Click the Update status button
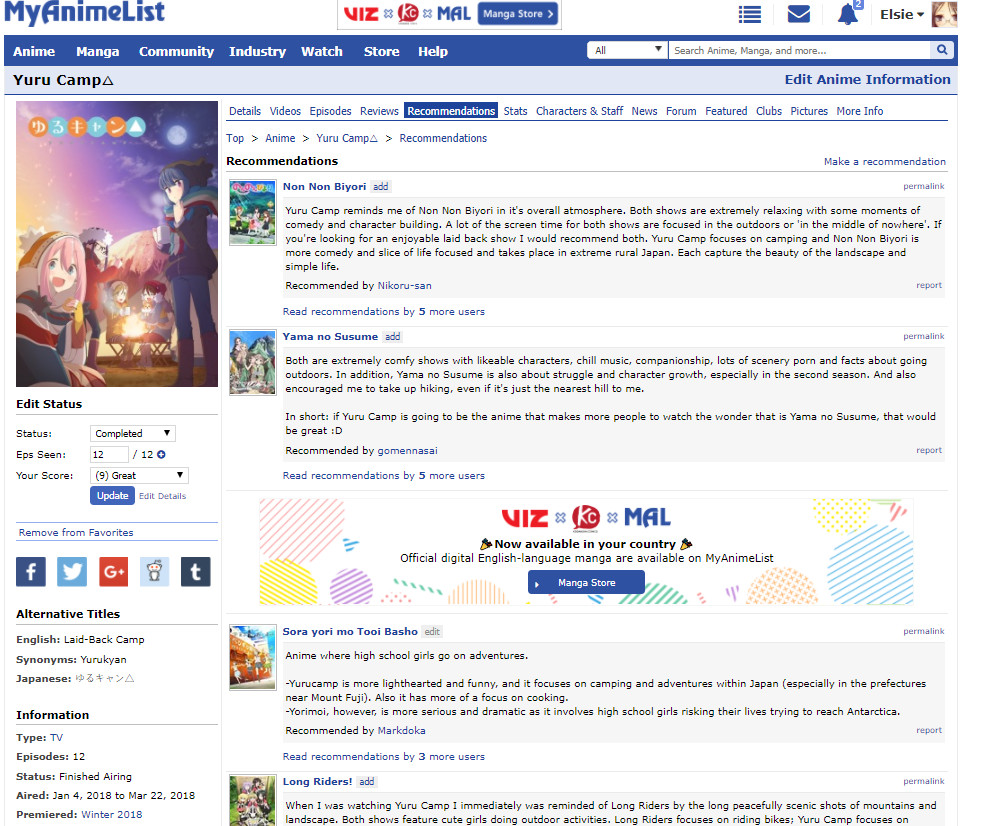Screen dimensions: 984x826 click(x=112, y=495)
